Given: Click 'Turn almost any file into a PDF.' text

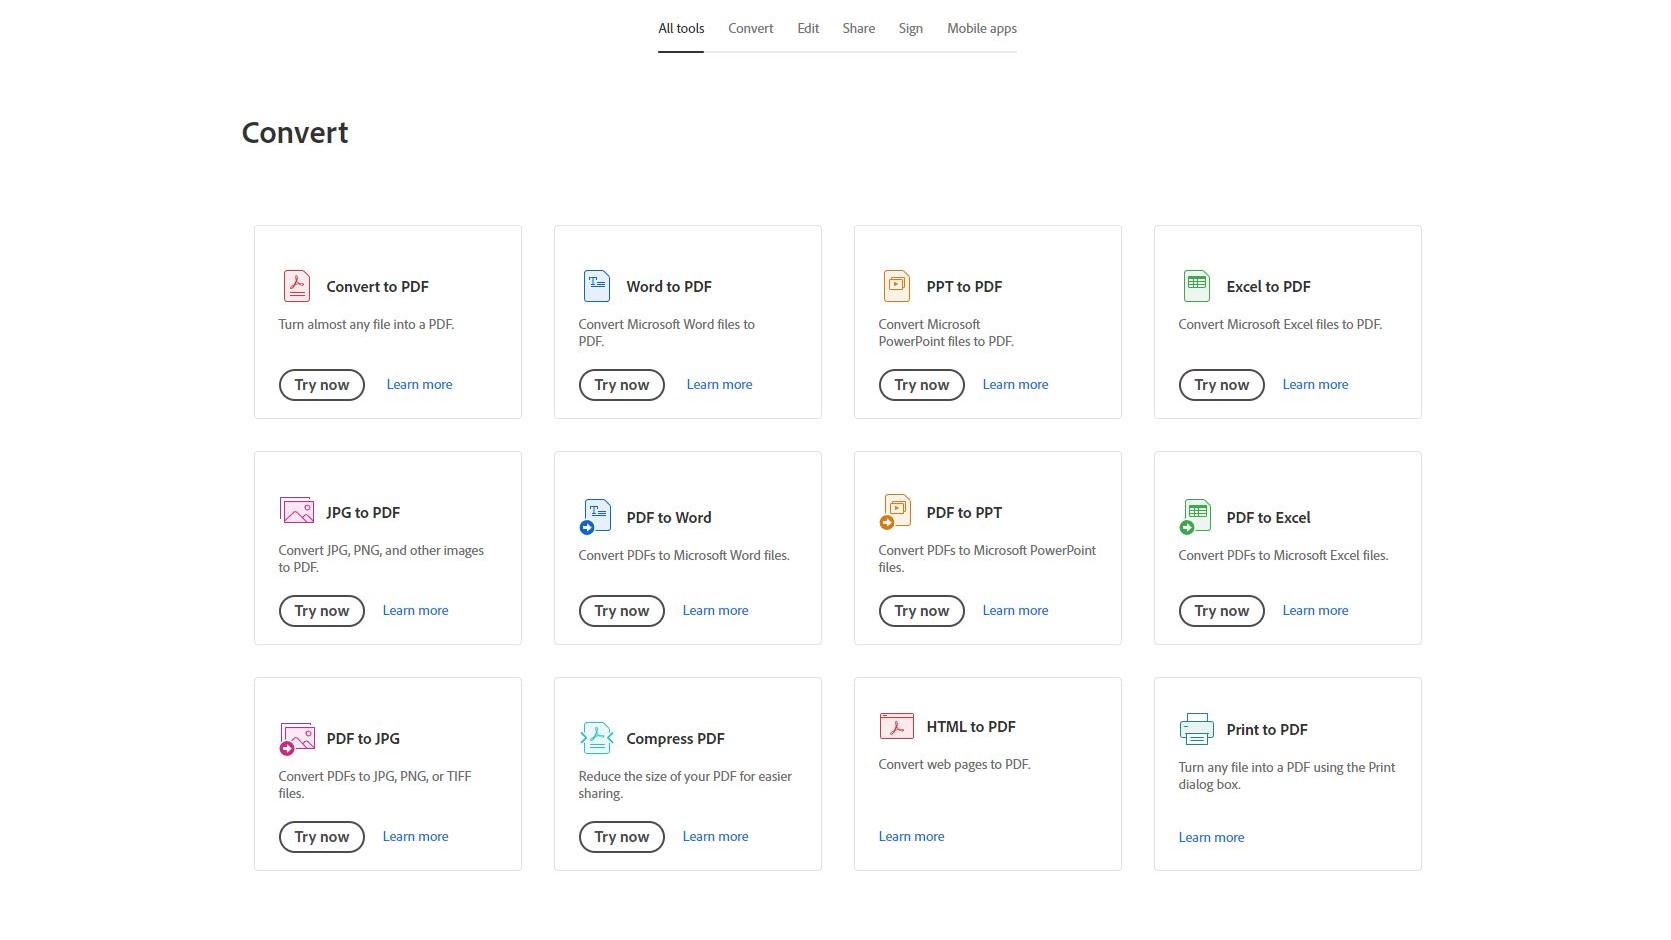Looking at the screenshot, I should tap(366, 324).
